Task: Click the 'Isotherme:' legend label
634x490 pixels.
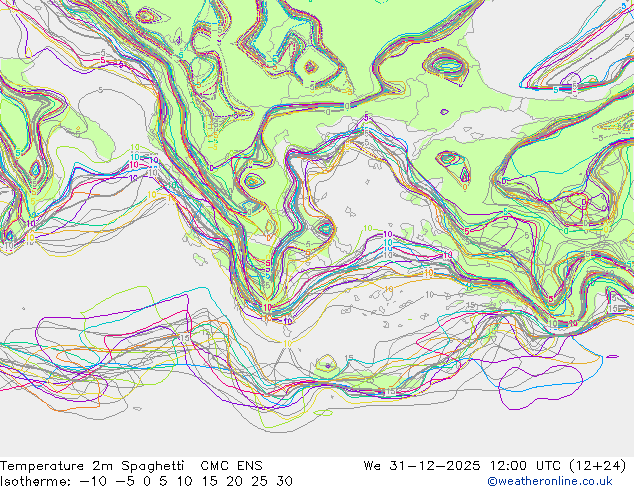Action: pos(36,482)
